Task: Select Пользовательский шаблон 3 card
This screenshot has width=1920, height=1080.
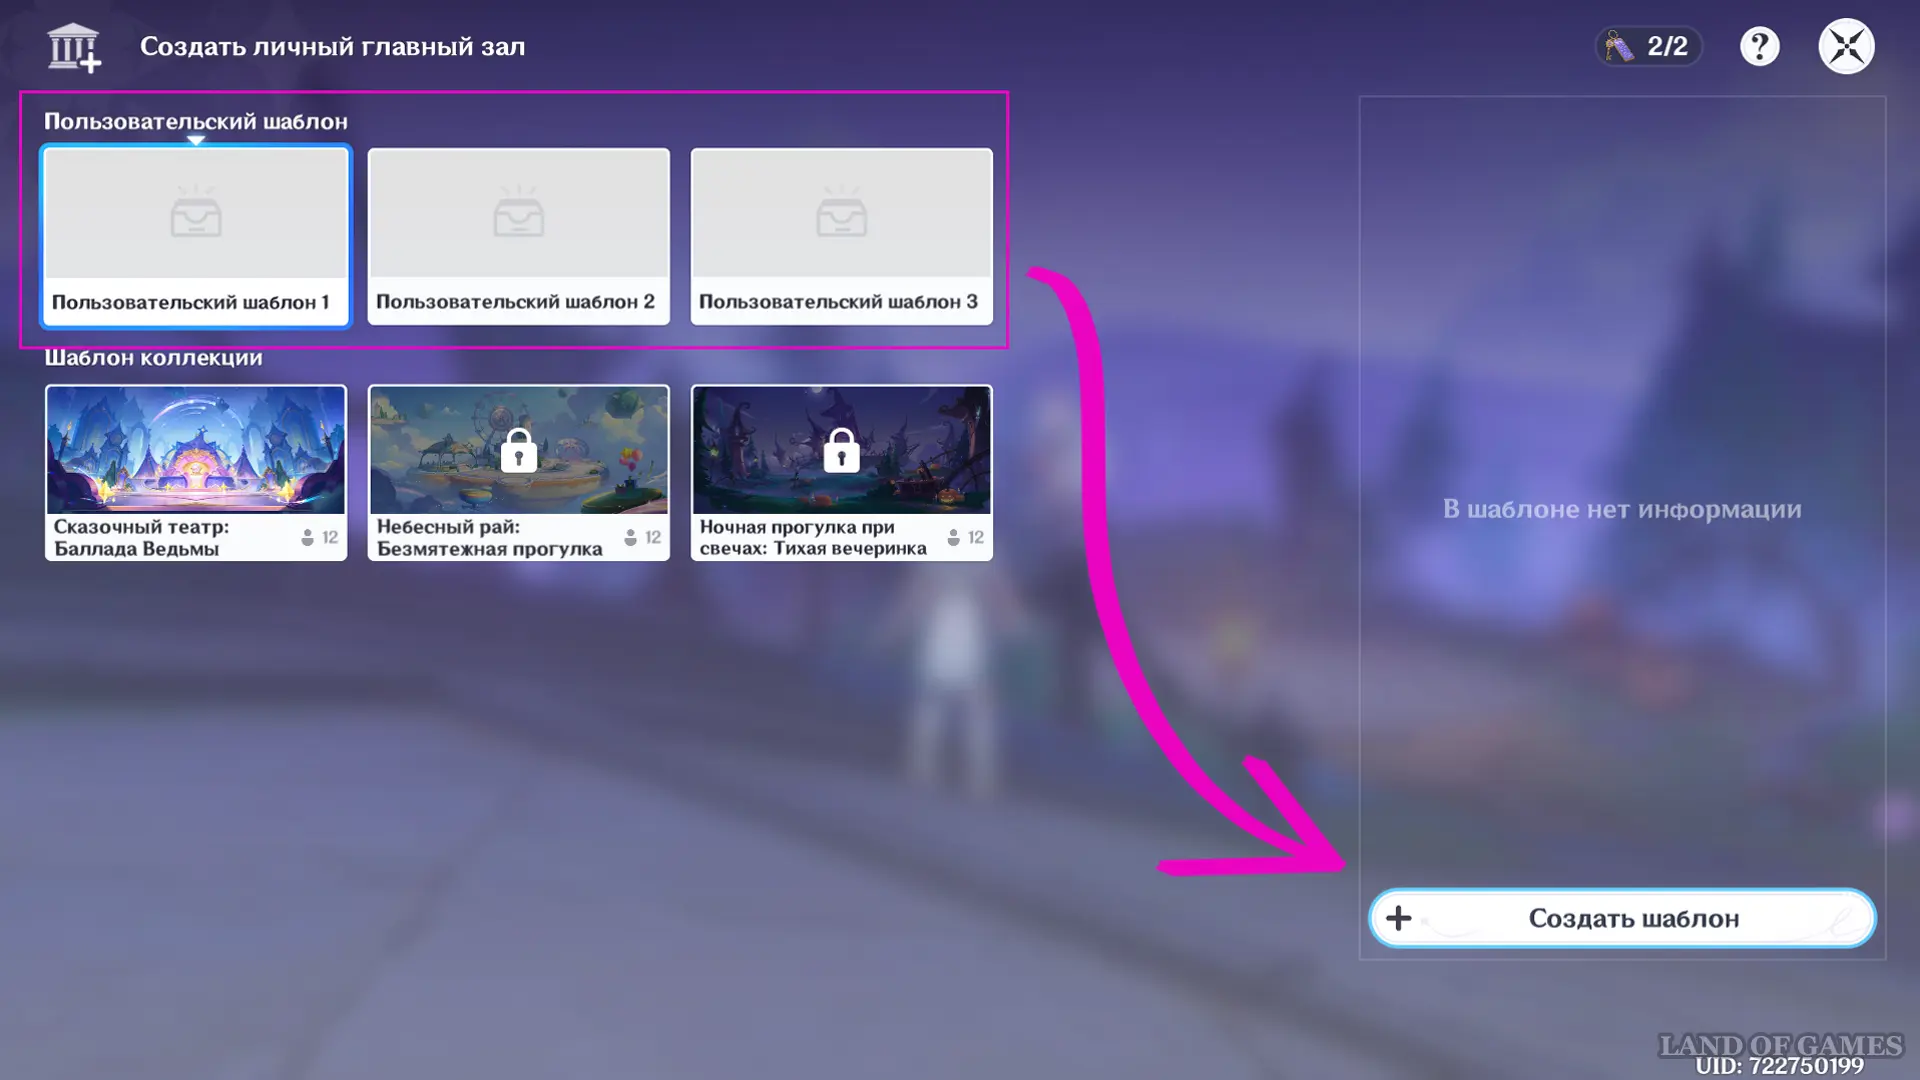Action: click(x=841, y=236)
